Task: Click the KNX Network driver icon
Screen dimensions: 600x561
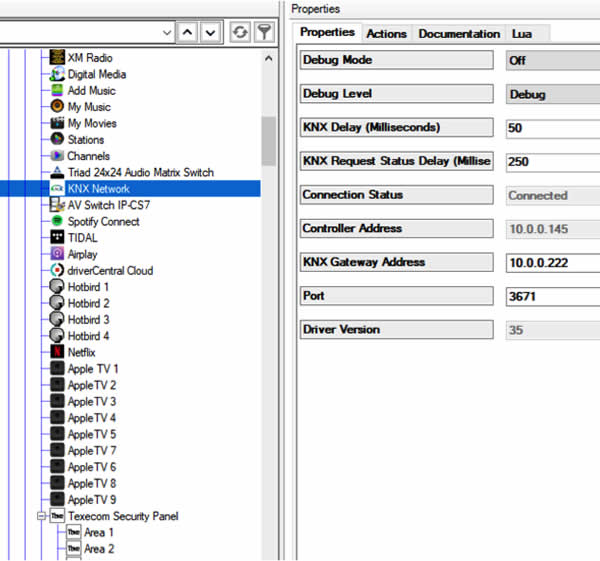Action: coord(57,188)
